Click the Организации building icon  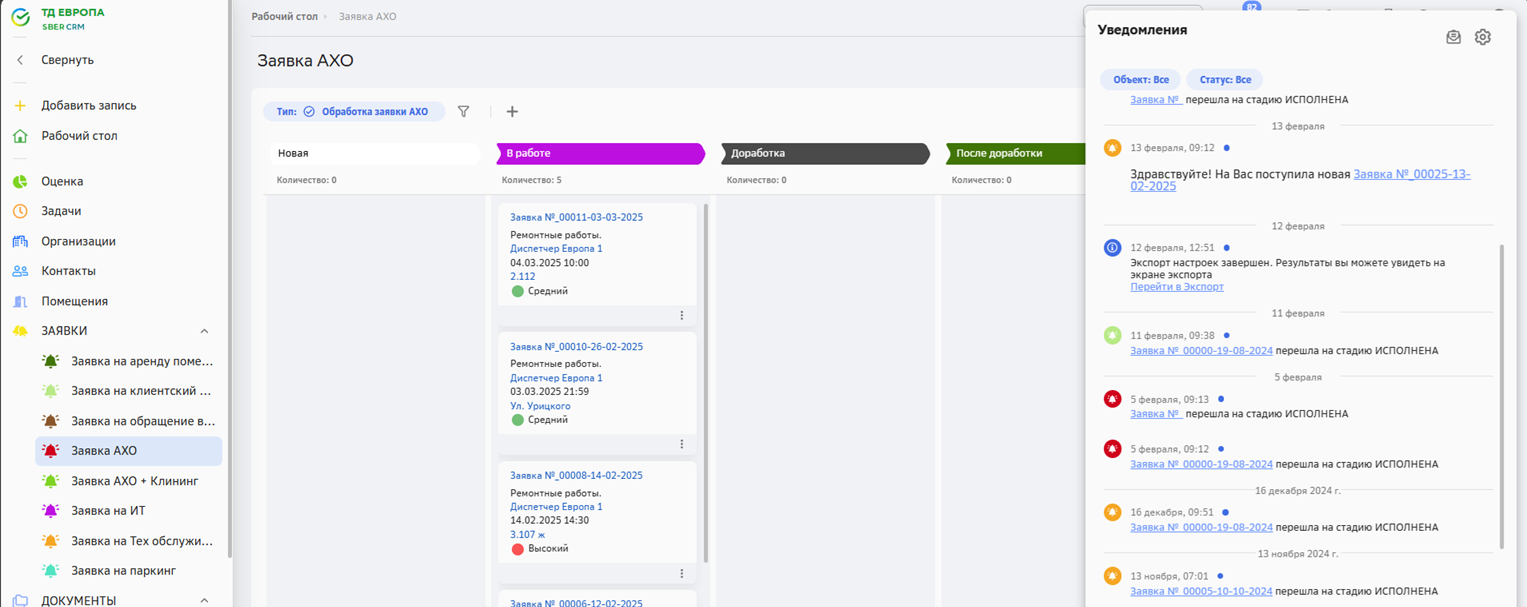tap(20, 241)
